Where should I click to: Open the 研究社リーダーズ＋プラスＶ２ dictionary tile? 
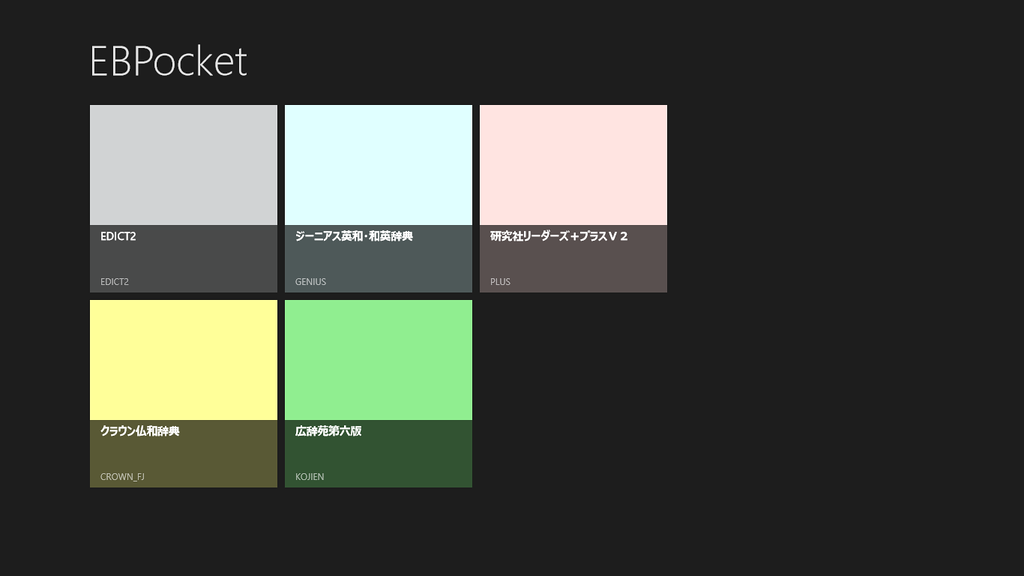[x=572, y=197]
